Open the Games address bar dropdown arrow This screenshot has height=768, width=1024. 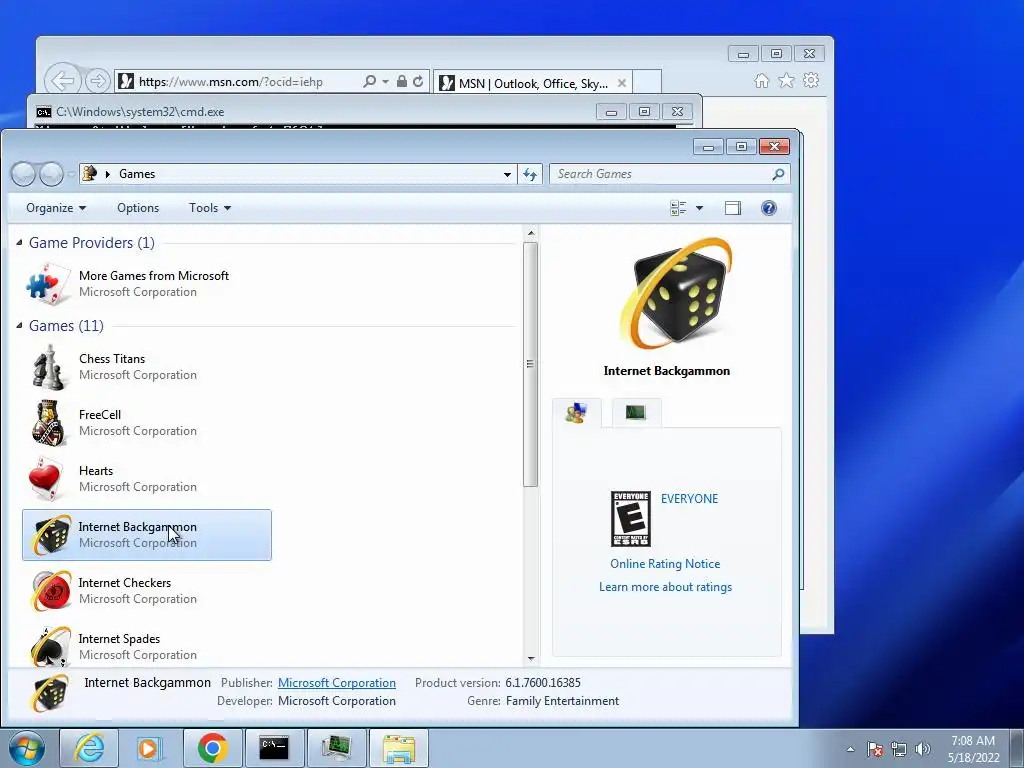pyautogui.click(x=507, y=174)
